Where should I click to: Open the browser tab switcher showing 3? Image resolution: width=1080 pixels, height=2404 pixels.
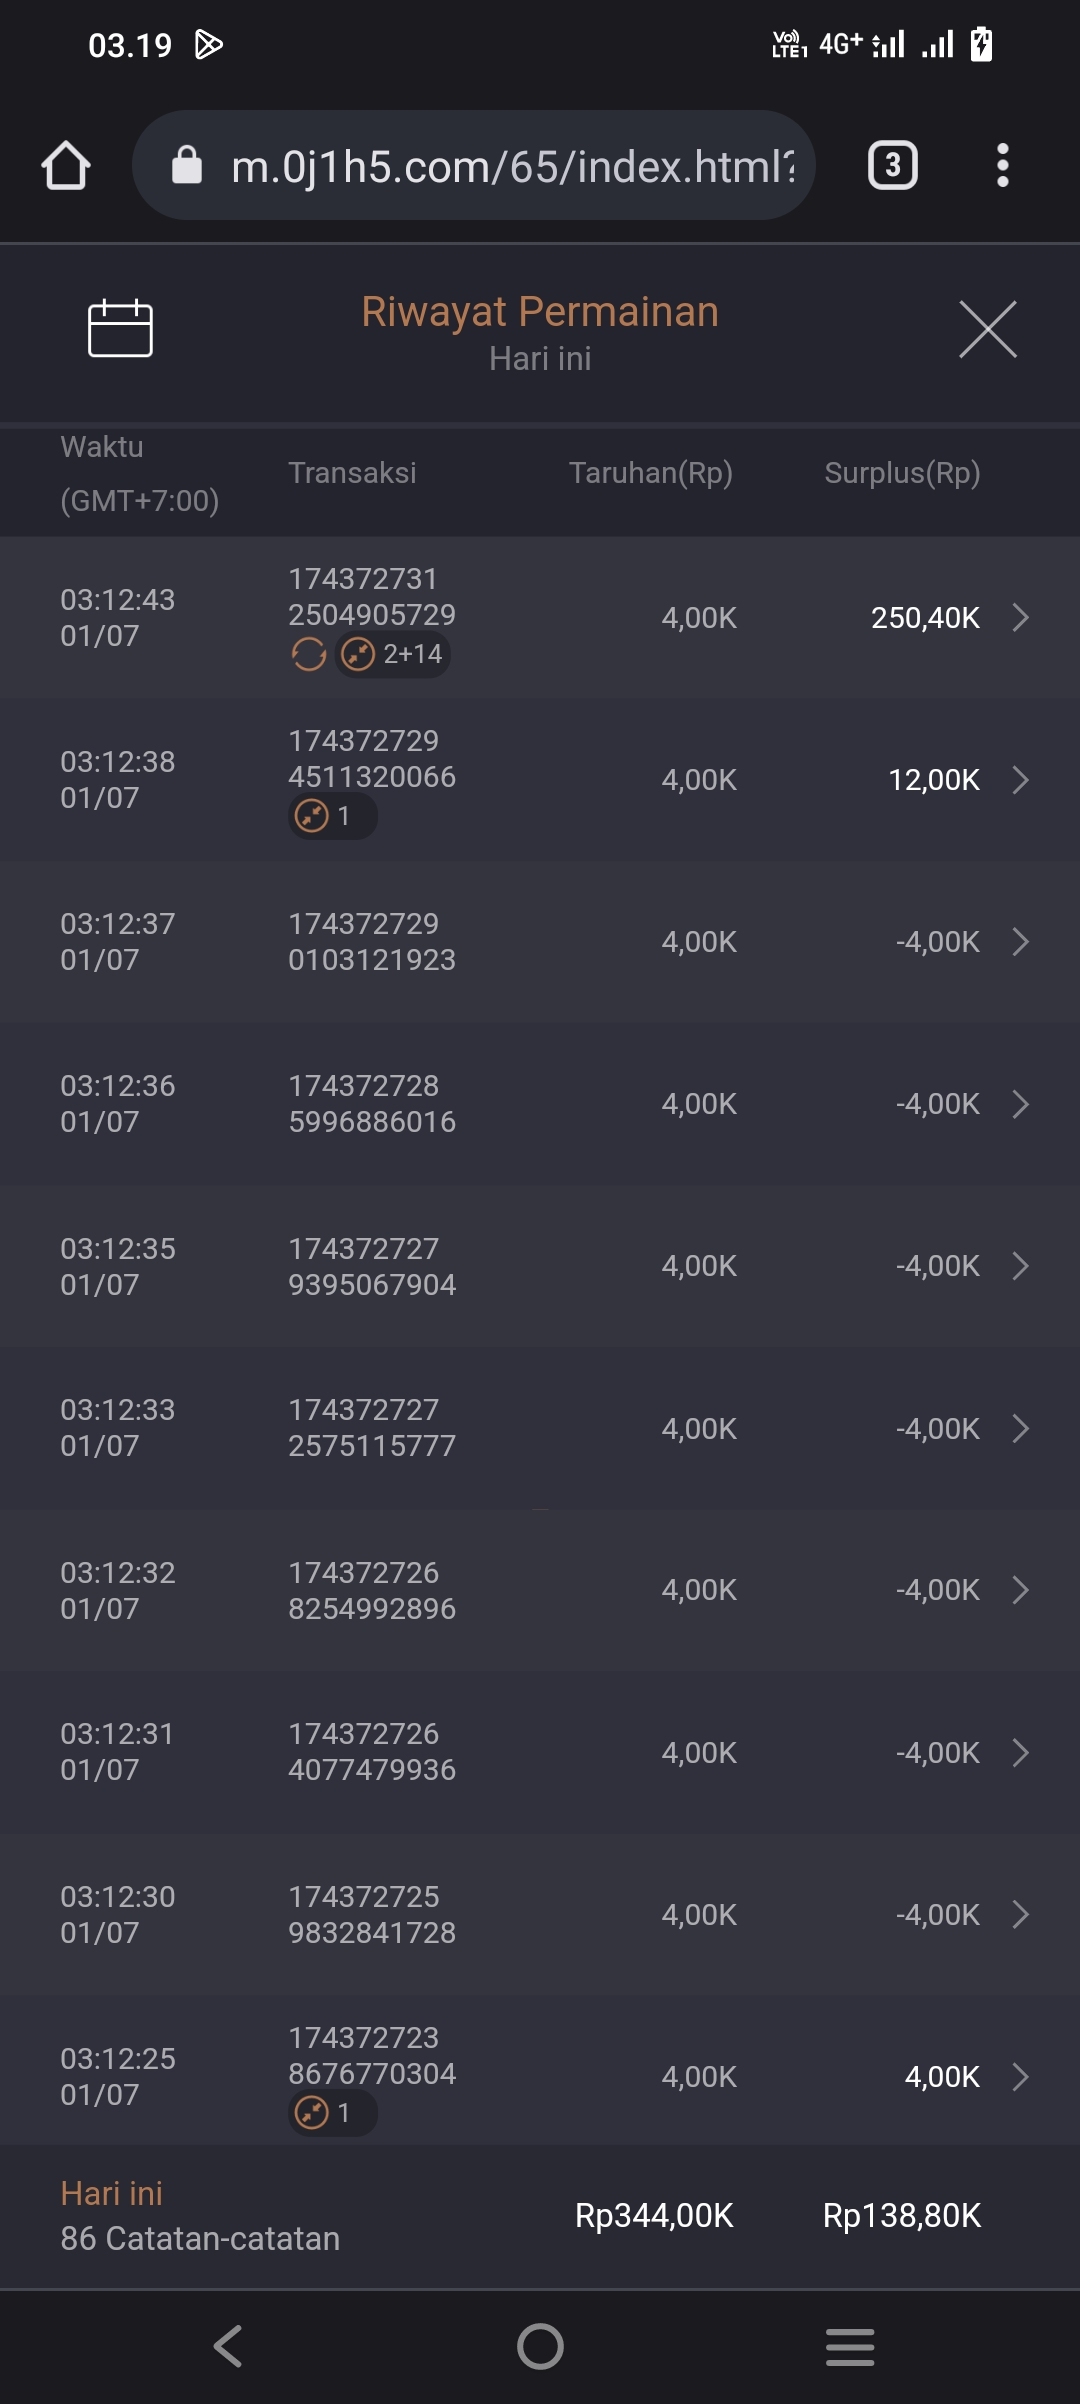892,165
